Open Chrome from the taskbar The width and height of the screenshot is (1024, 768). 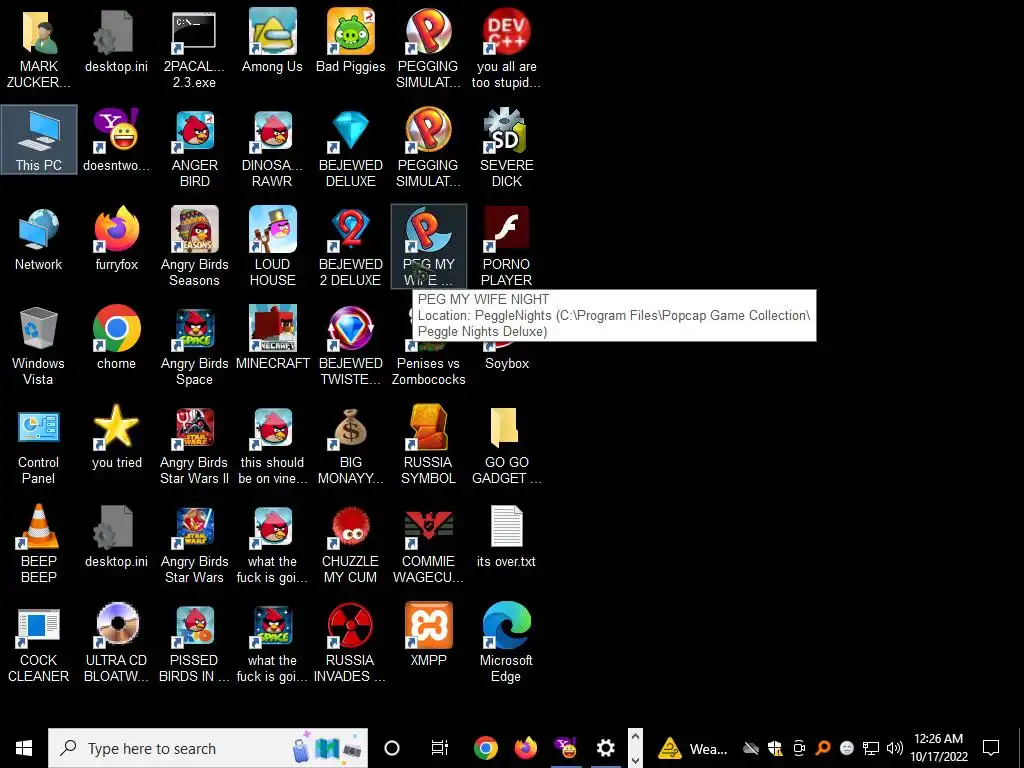point(486,748)
